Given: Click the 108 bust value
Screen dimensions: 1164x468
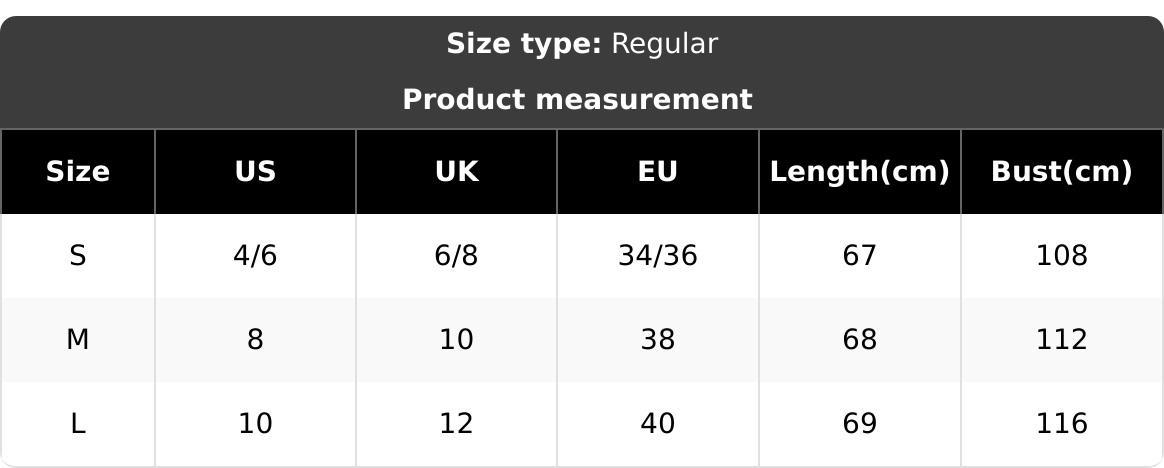Looking at the screenshot, I should pyautogui.click(x=1061, y=256).
